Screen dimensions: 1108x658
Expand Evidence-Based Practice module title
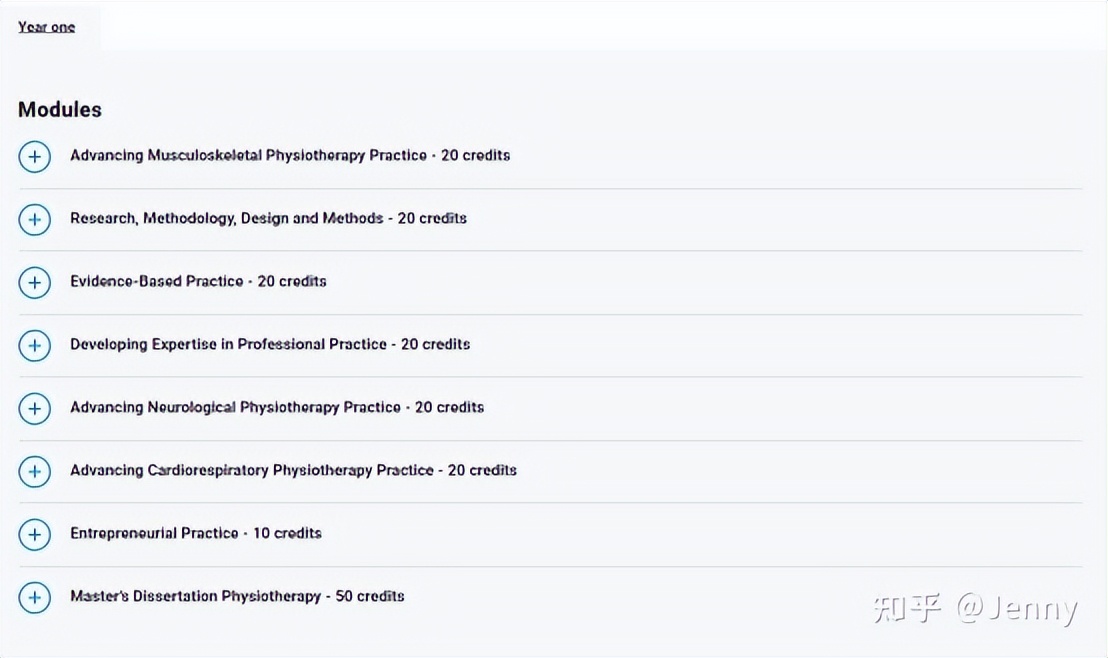[198, 281]
